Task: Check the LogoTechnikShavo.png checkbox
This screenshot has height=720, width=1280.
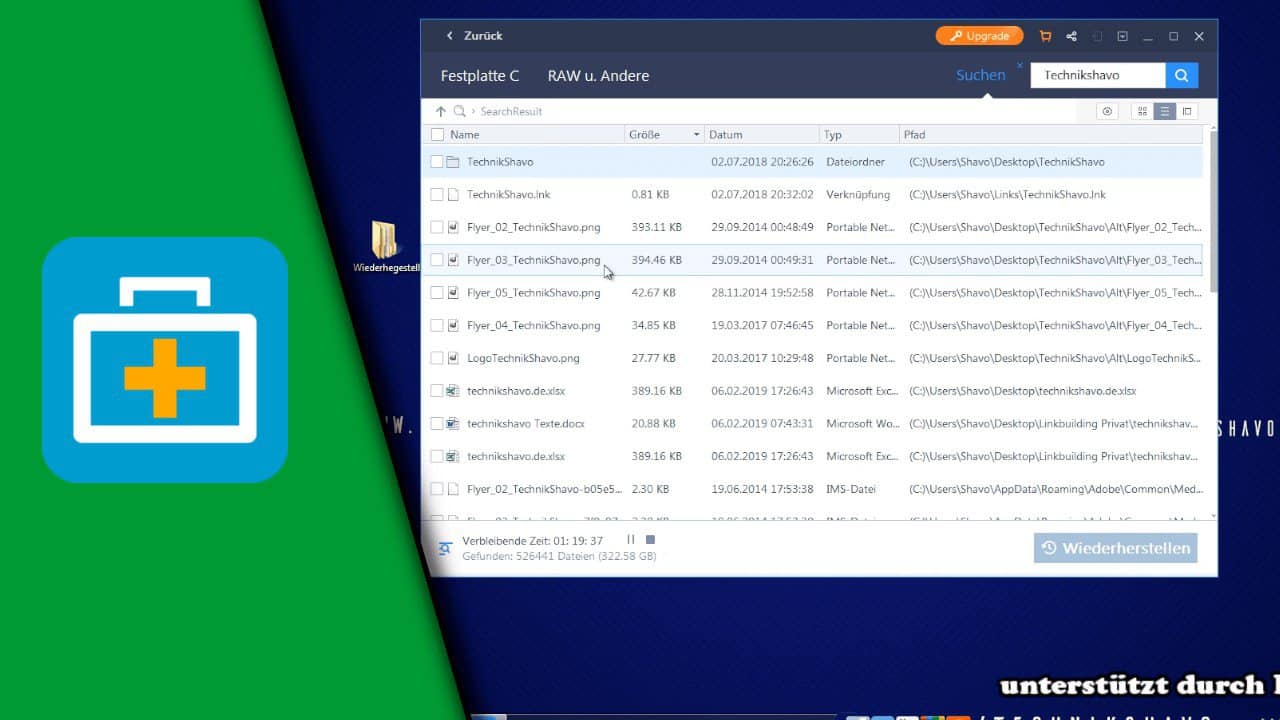Action: coord(437,358)
